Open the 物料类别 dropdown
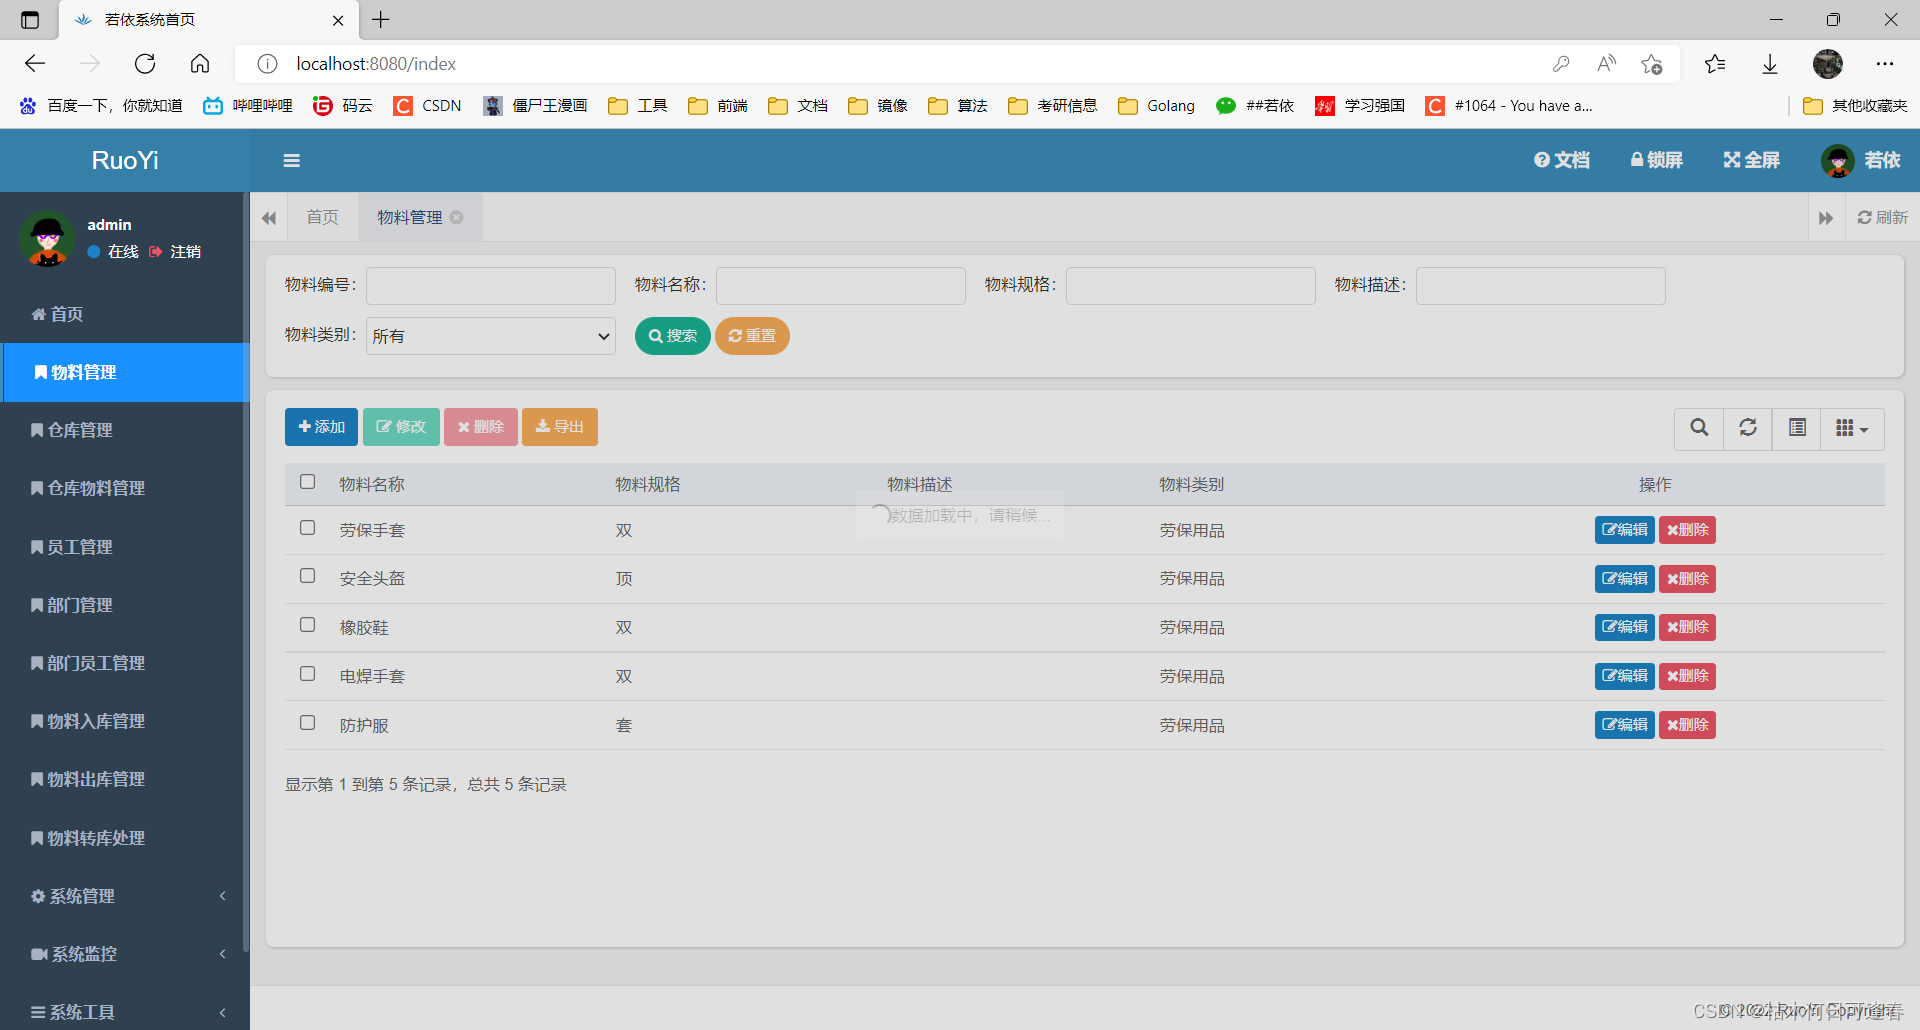This screenshot has height=1030, width=1920. click(491, 336)
